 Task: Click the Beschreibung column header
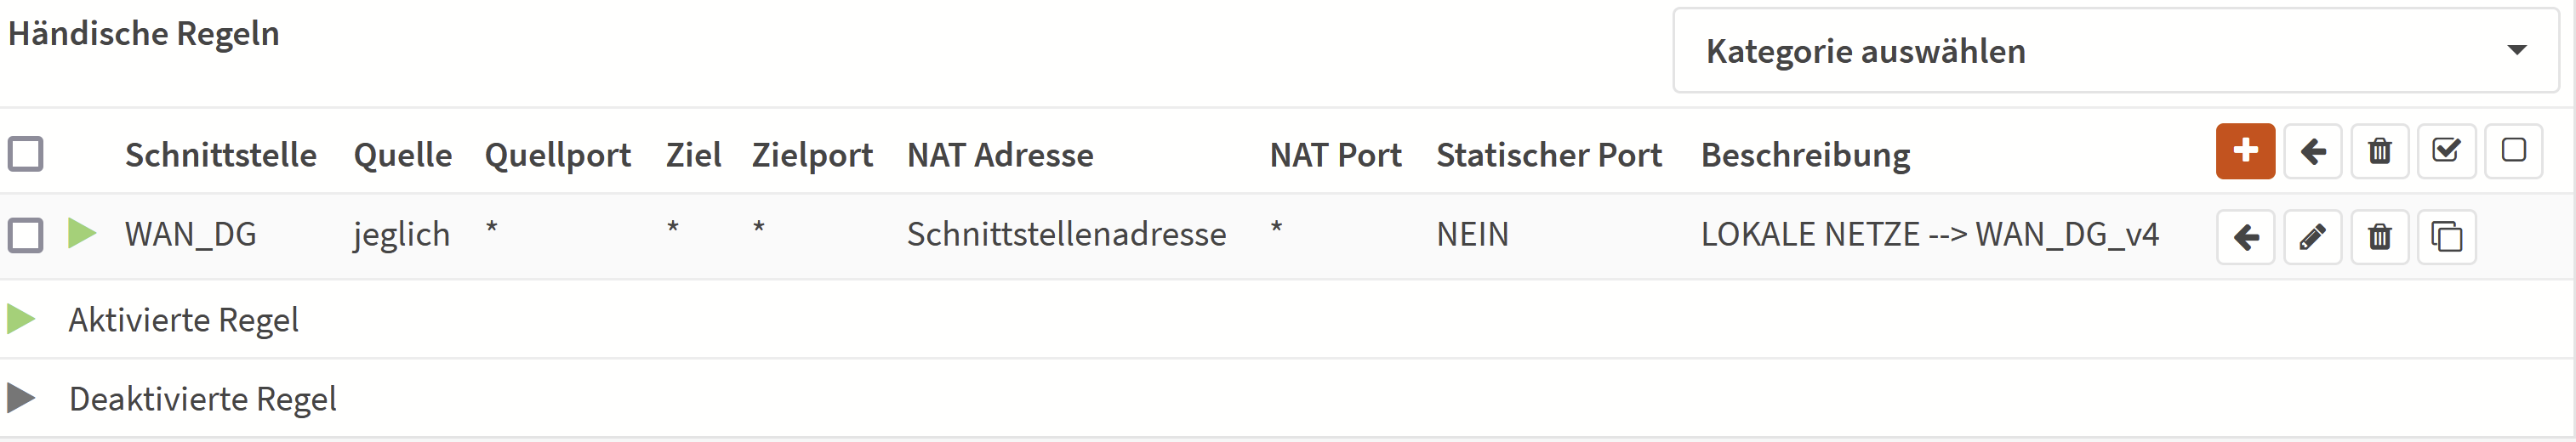(1805, 156)
